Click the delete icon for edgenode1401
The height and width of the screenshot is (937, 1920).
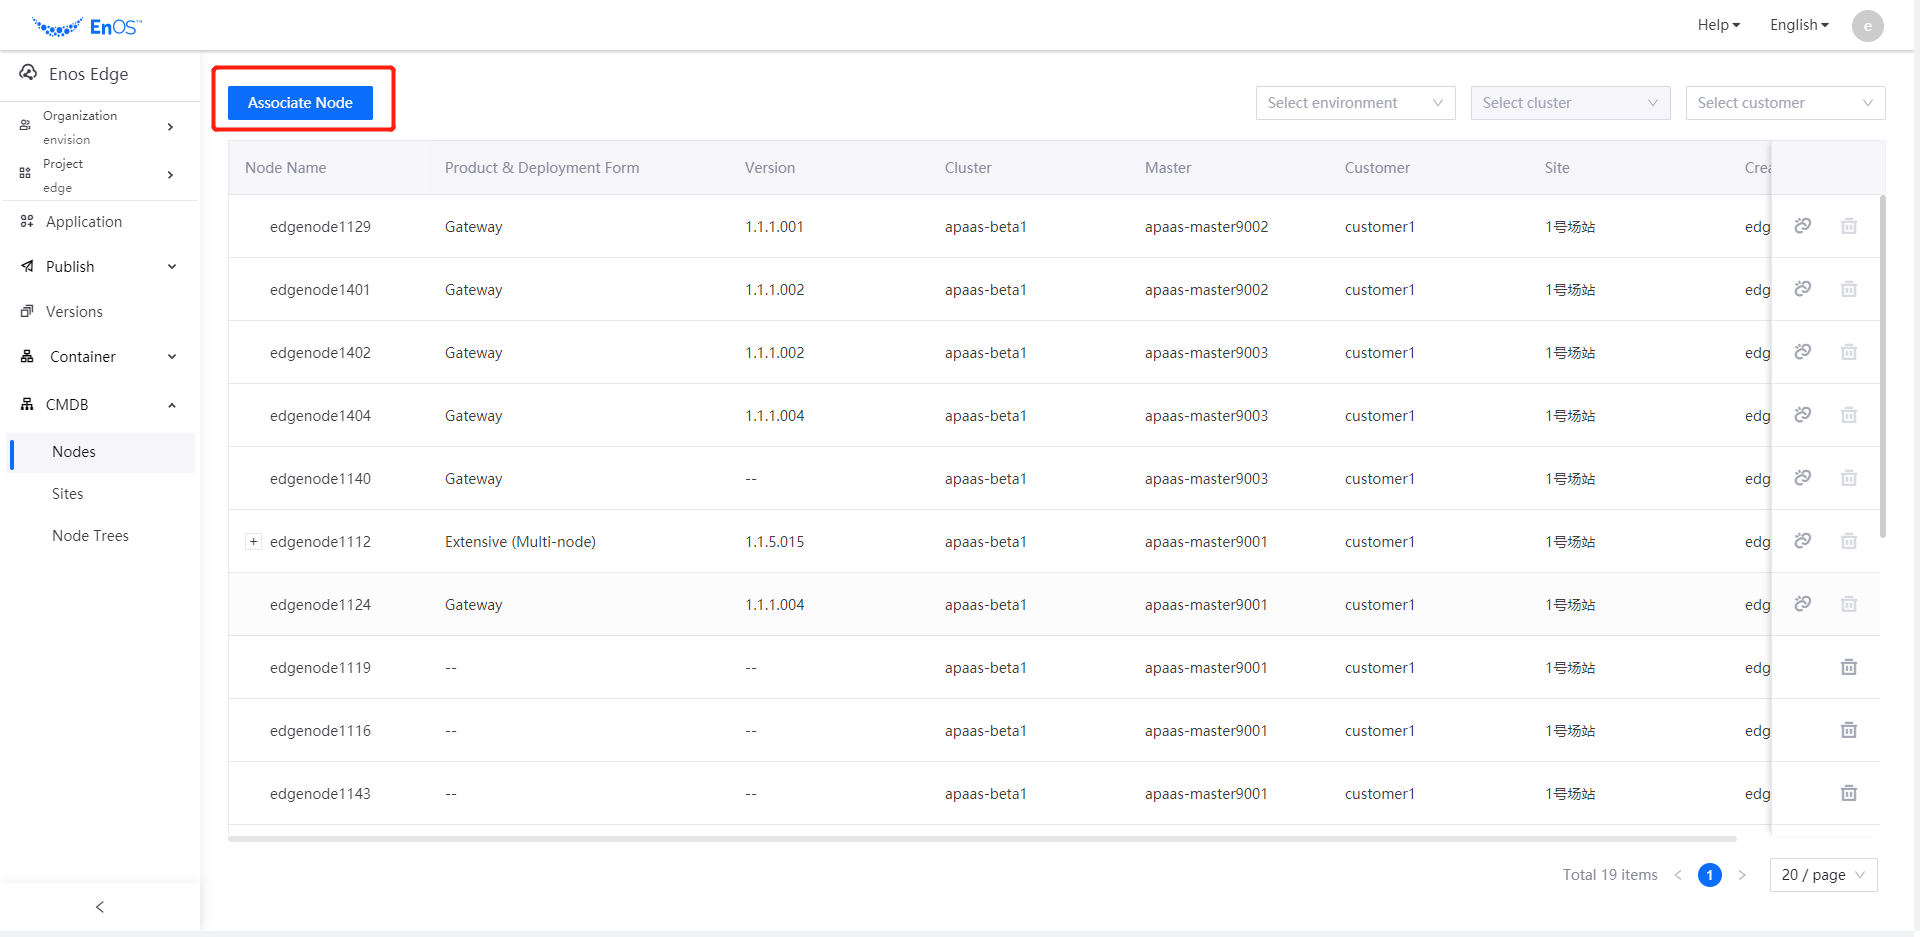[x=1849, y=289]
